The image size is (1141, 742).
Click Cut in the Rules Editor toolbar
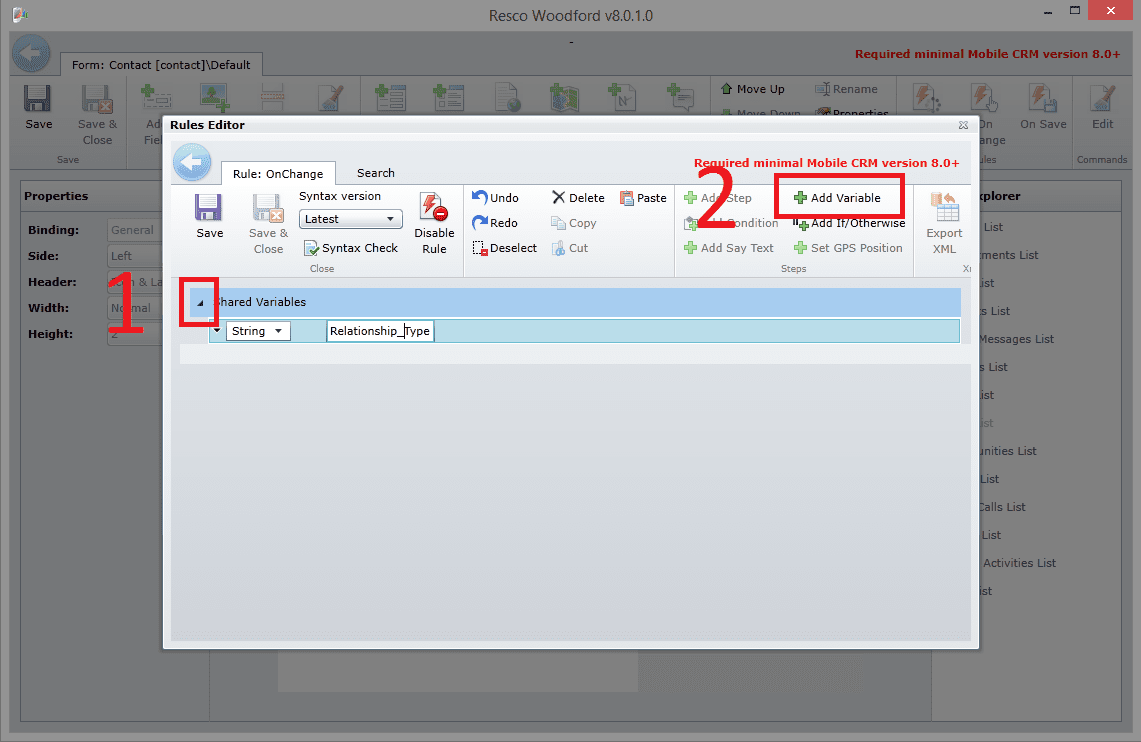point(570,248)
